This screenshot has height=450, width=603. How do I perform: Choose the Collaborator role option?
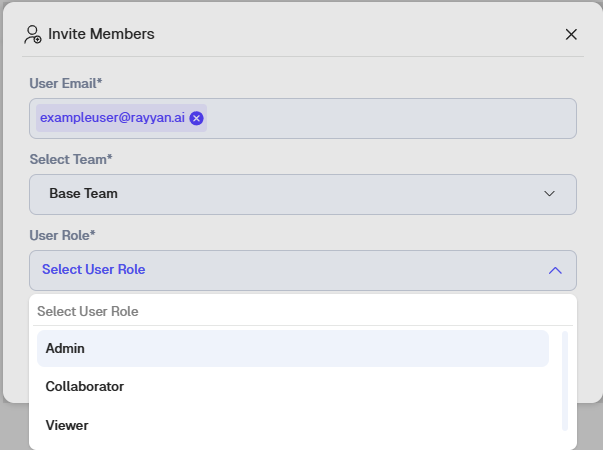(x=292, y=386)
